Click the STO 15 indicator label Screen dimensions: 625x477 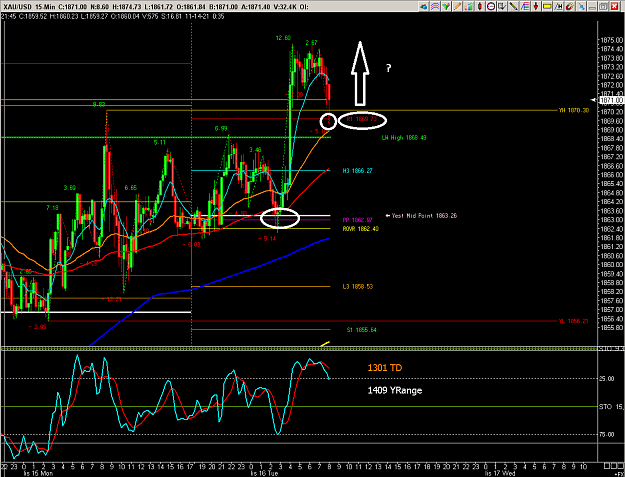pos(611,406)
